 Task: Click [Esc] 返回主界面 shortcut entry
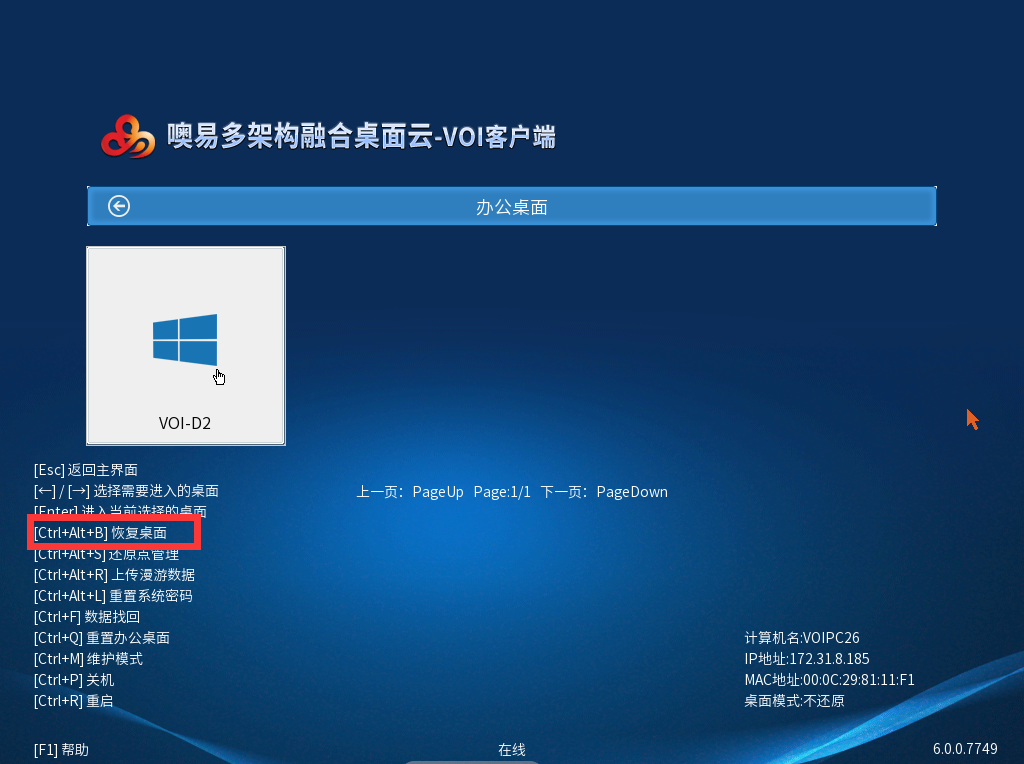coord(85,470)
